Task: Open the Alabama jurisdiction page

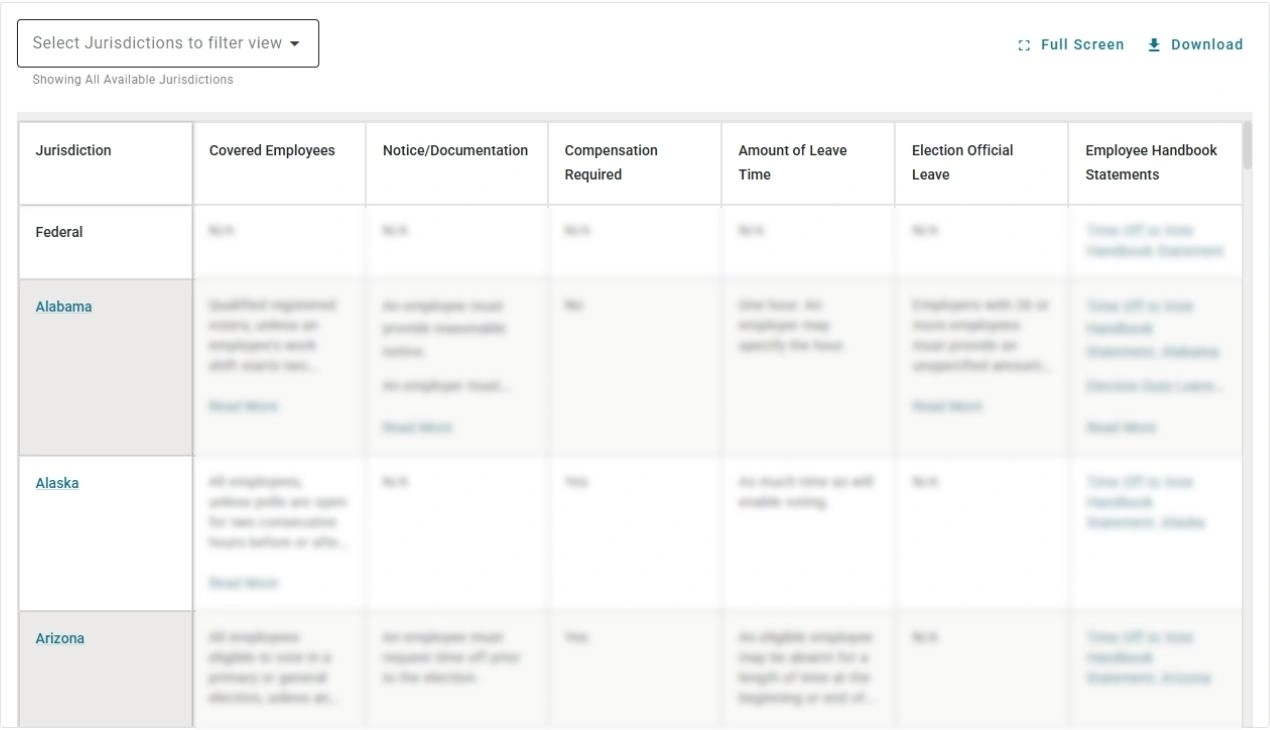Action: point(63,307)
